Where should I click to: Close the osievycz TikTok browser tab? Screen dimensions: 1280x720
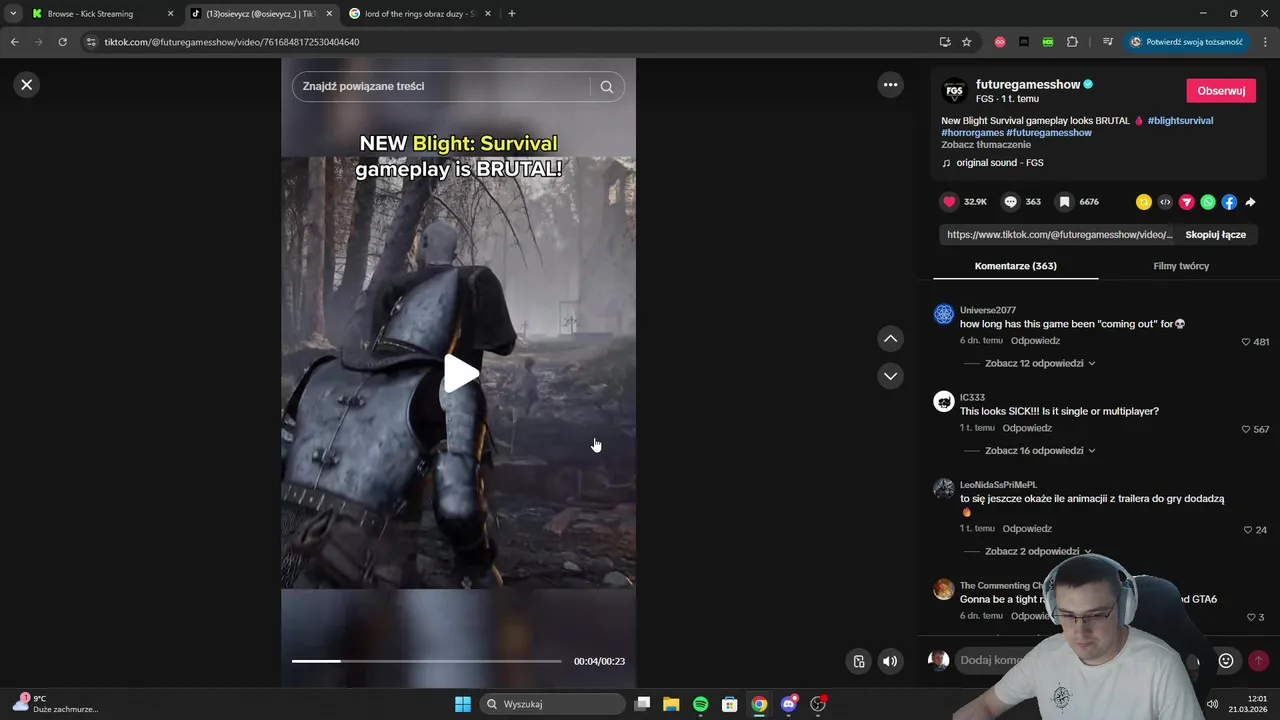click(x=329, y=14)
